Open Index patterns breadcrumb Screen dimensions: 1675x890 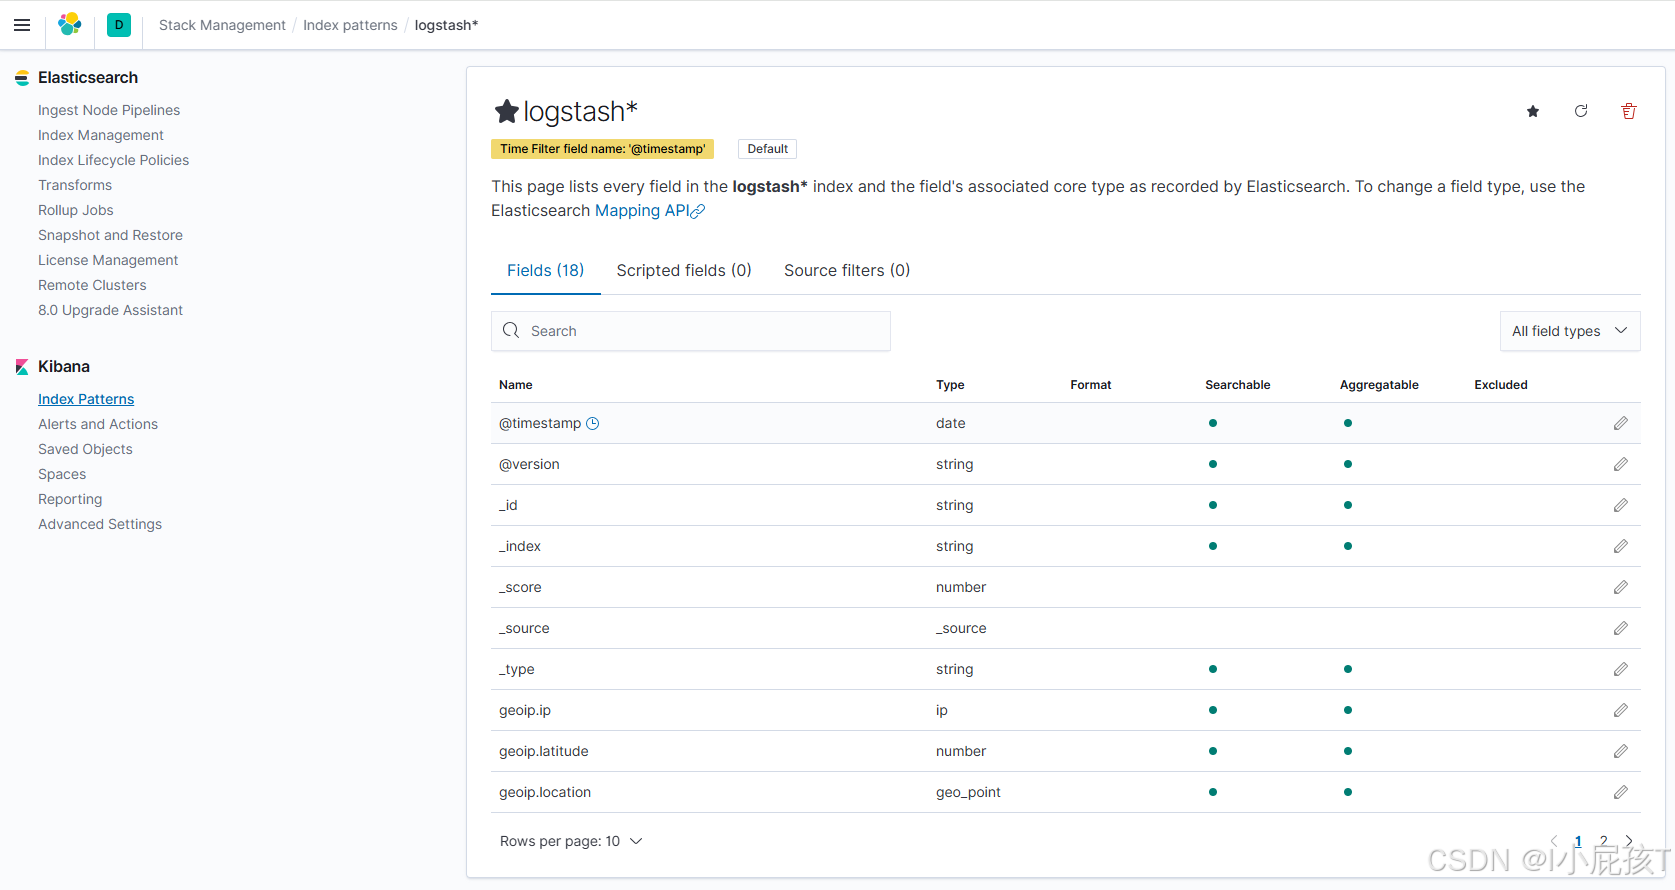[x=350, y=25]
